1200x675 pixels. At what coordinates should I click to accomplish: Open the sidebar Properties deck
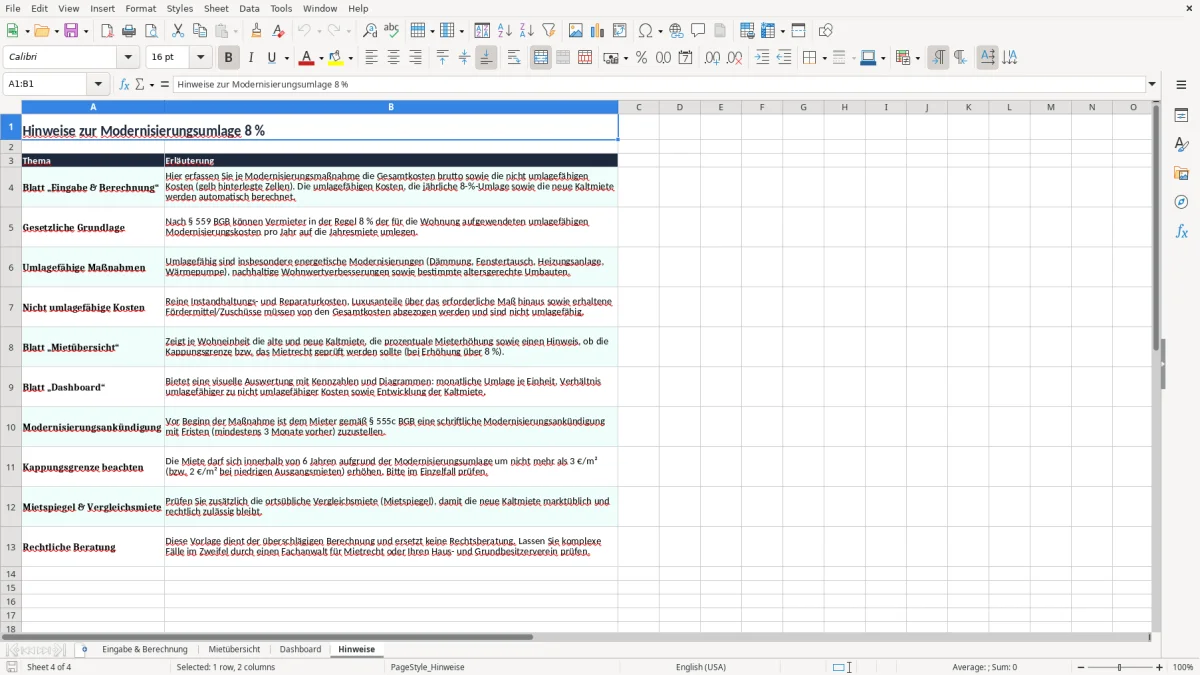[1181, 115]
